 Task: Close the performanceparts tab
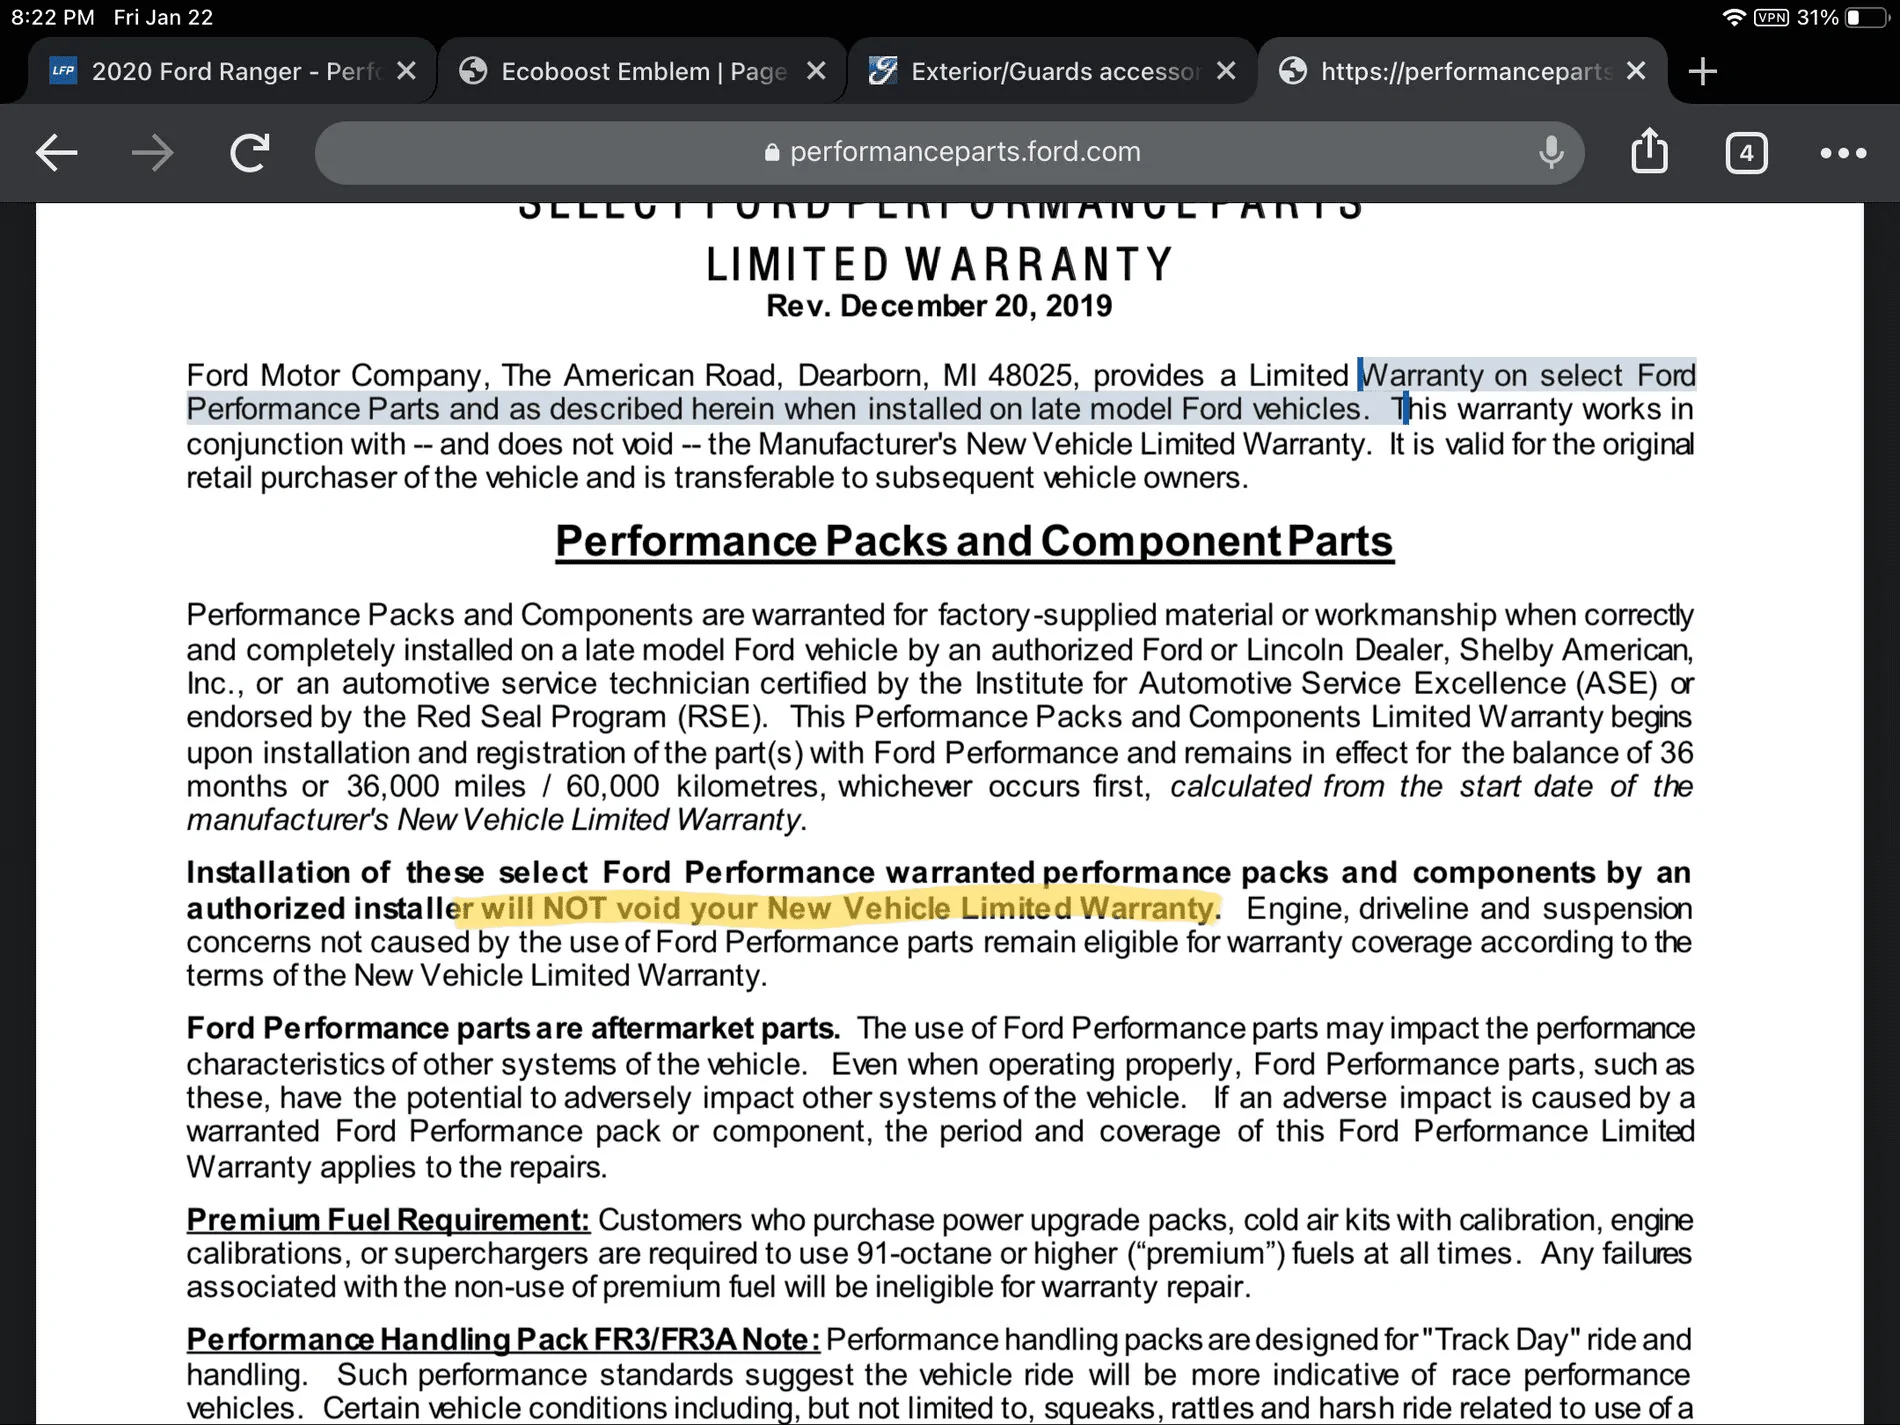[x=1636, y=71]
